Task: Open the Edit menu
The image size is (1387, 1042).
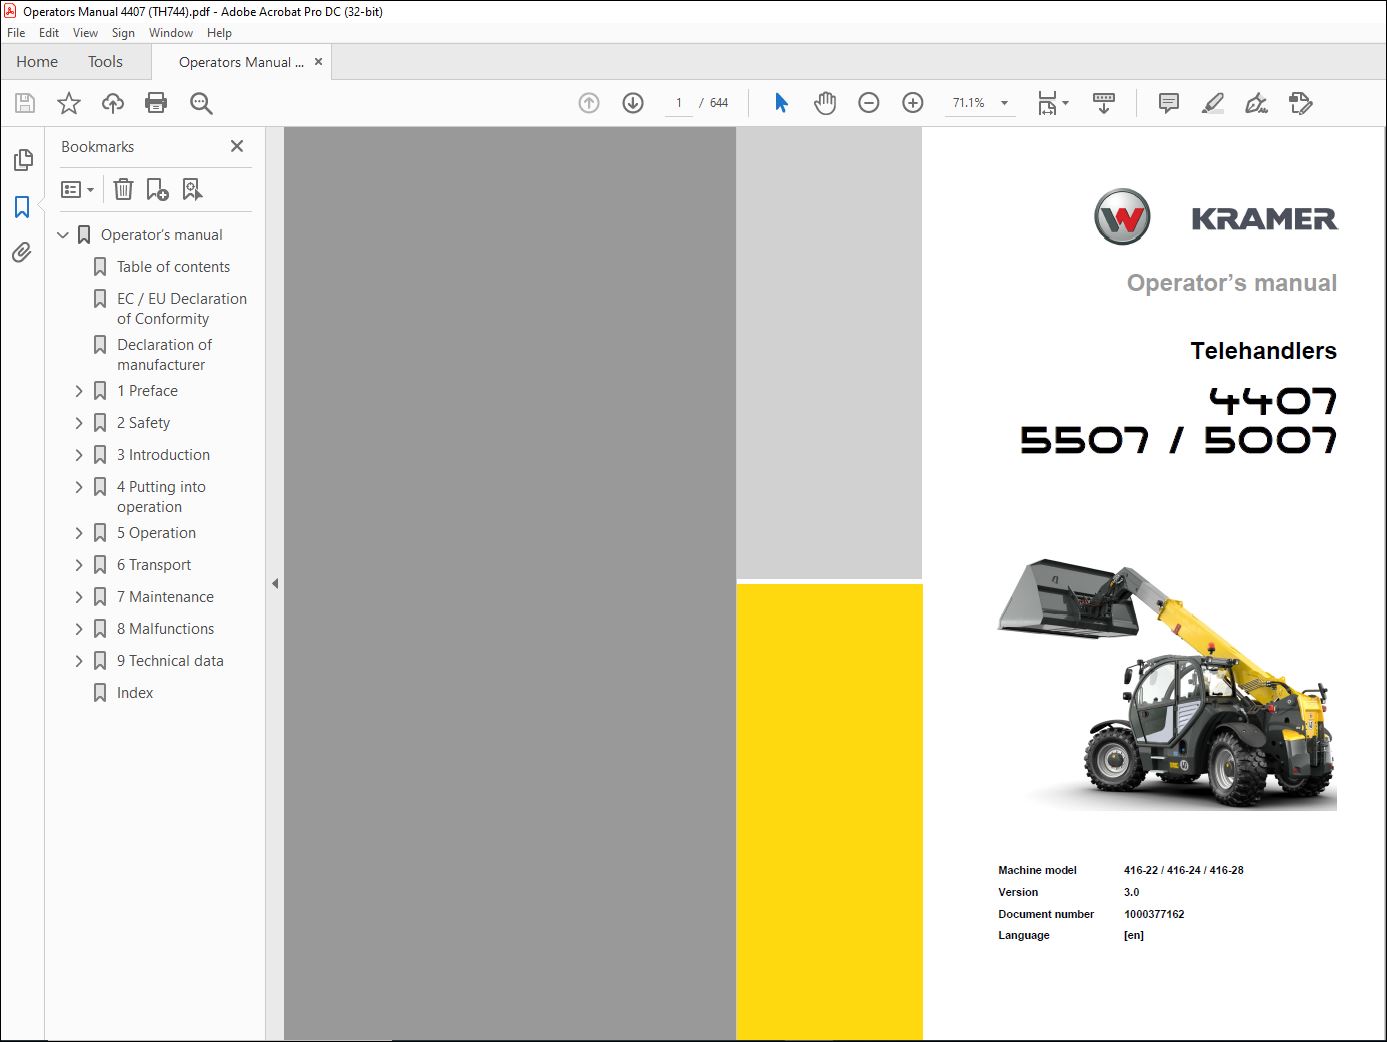Action: 49,33
